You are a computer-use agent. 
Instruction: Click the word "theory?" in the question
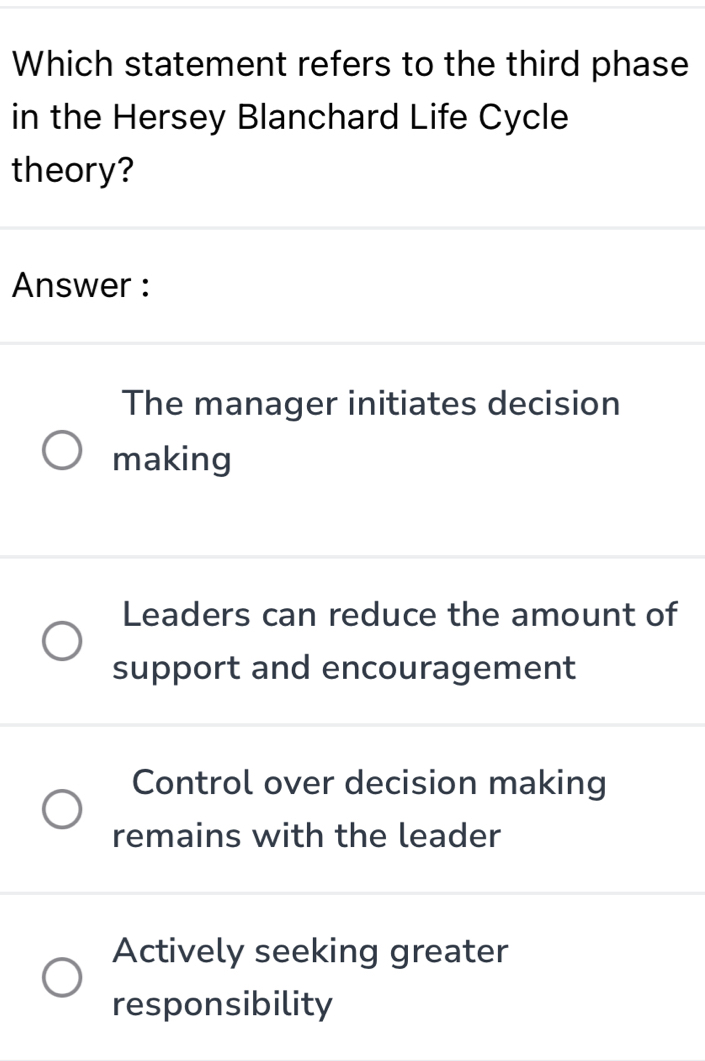(x=74, y=171)
